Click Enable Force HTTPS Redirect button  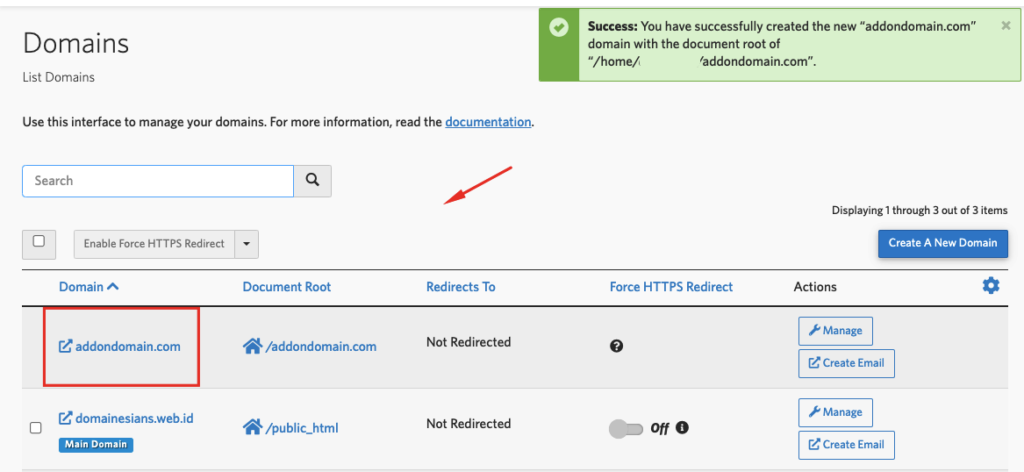(x=154, y=244)
